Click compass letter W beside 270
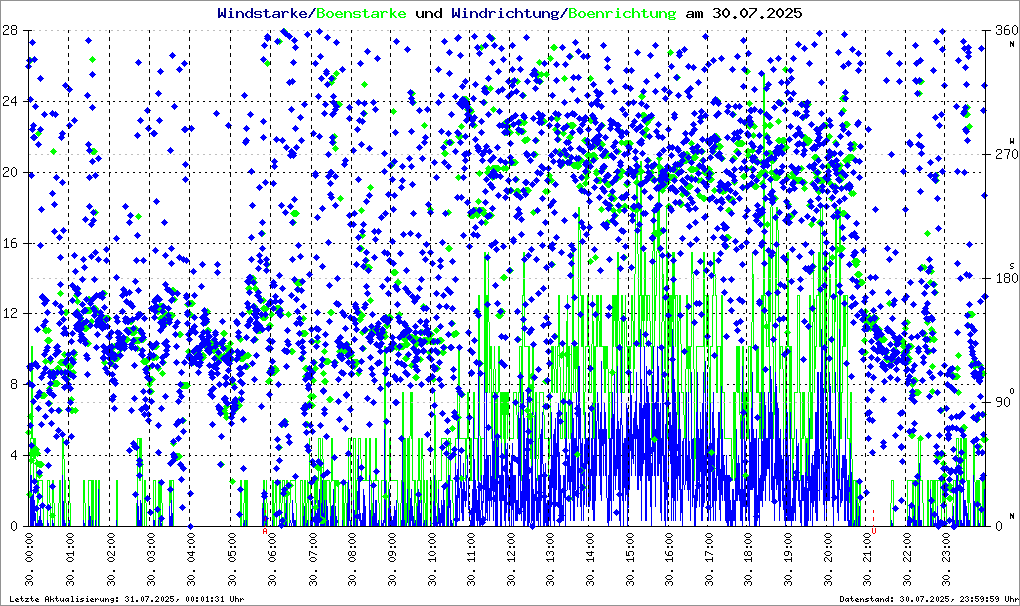 tap(1012, 141)
